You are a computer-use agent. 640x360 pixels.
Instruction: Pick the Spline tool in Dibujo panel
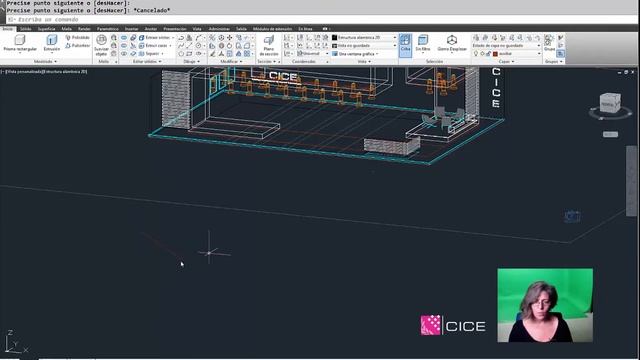coord(181,46)
